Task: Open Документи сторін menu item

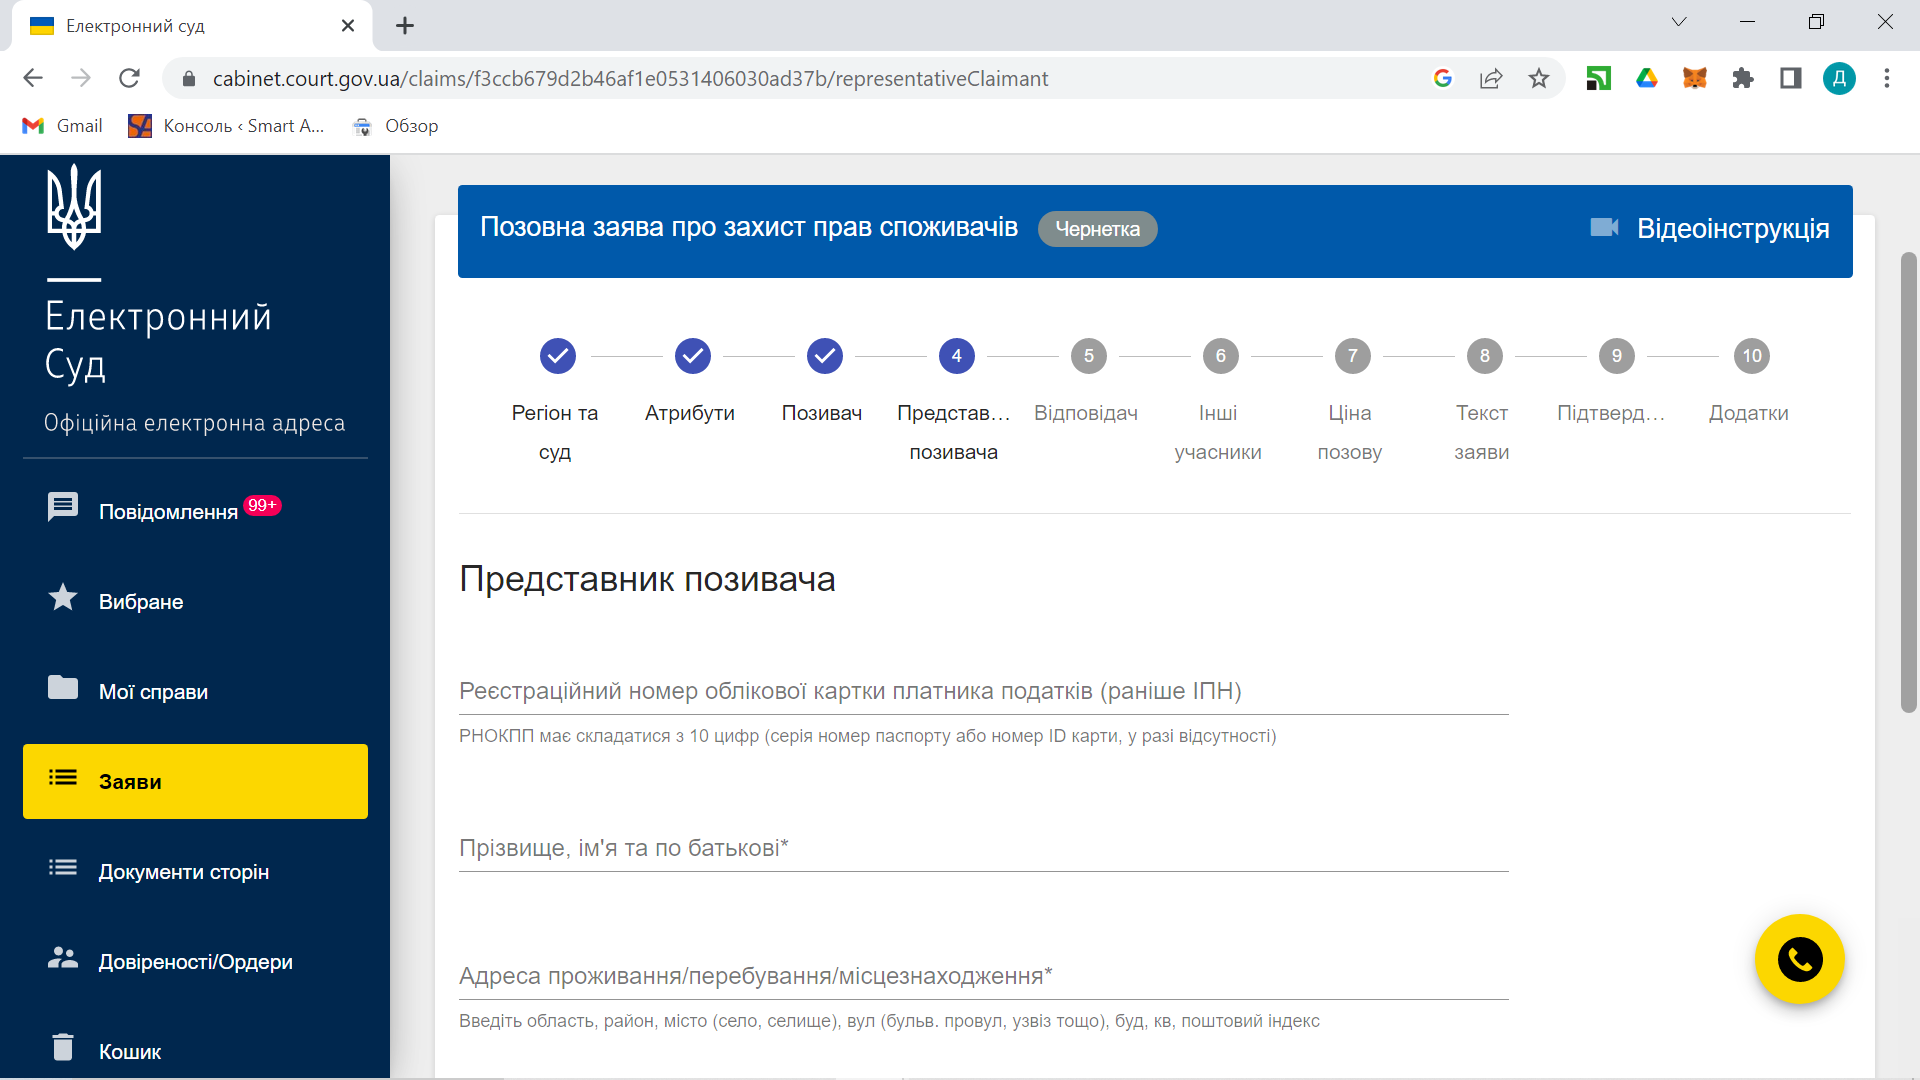Action: [x=184, y=872]
